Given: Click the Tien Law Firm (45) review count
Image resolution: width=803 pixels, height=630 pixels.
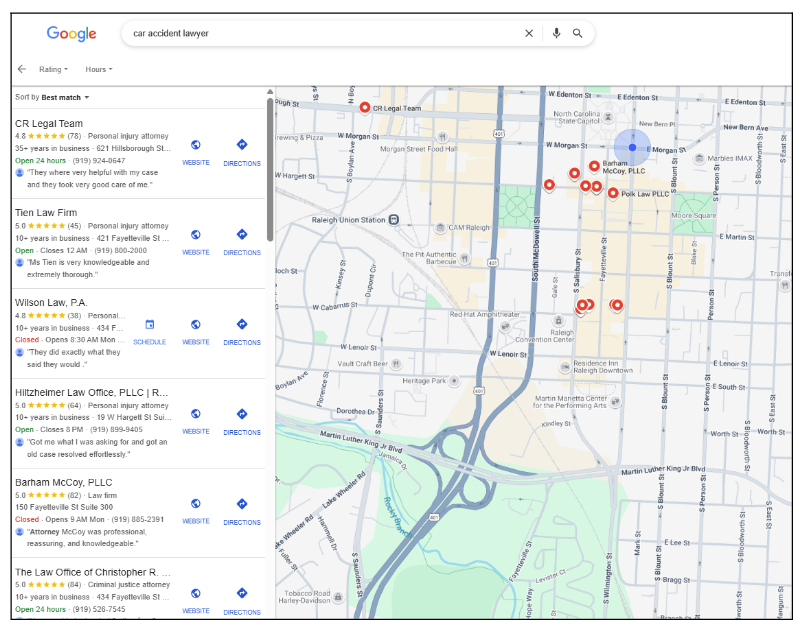Looking at the screenshot, I should tap(74, 226).
